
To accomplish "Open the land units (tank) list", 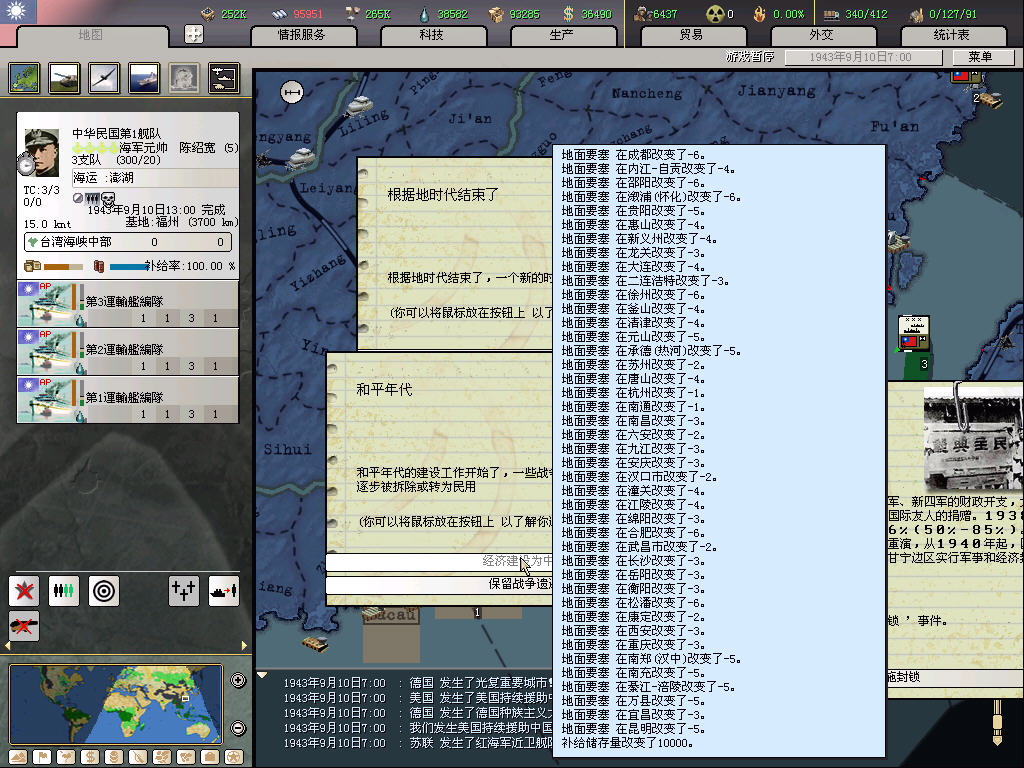I will tap(63, 78).
